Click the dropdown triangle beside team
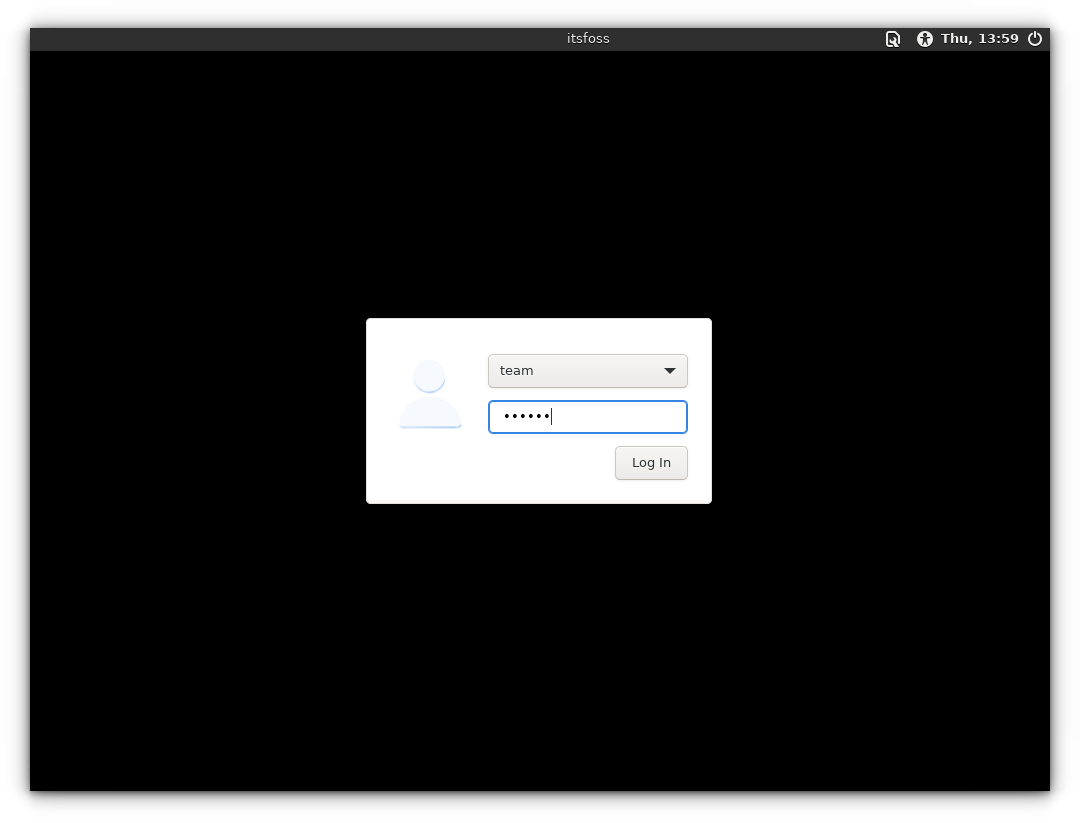 pos(669,370)
